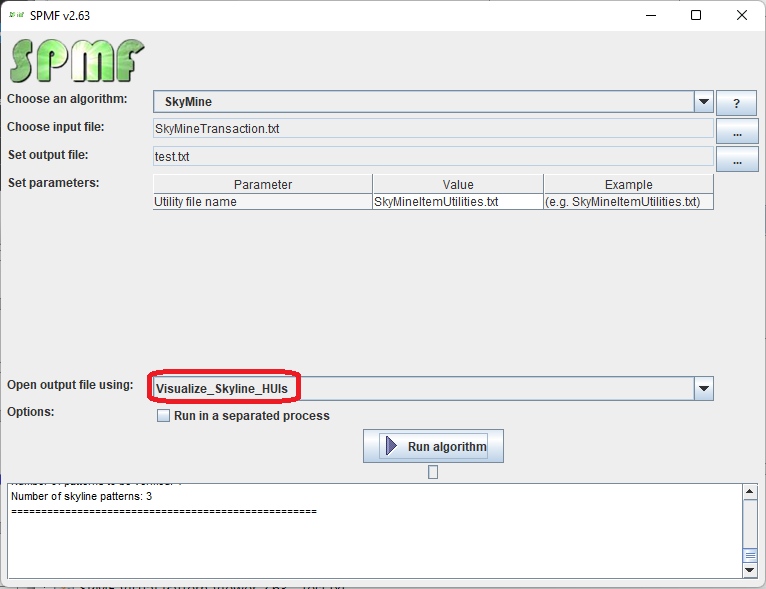Viewport: 766px width, 589px height.
Task: Click console scrollbar up arrow
Action: [750, 491]
